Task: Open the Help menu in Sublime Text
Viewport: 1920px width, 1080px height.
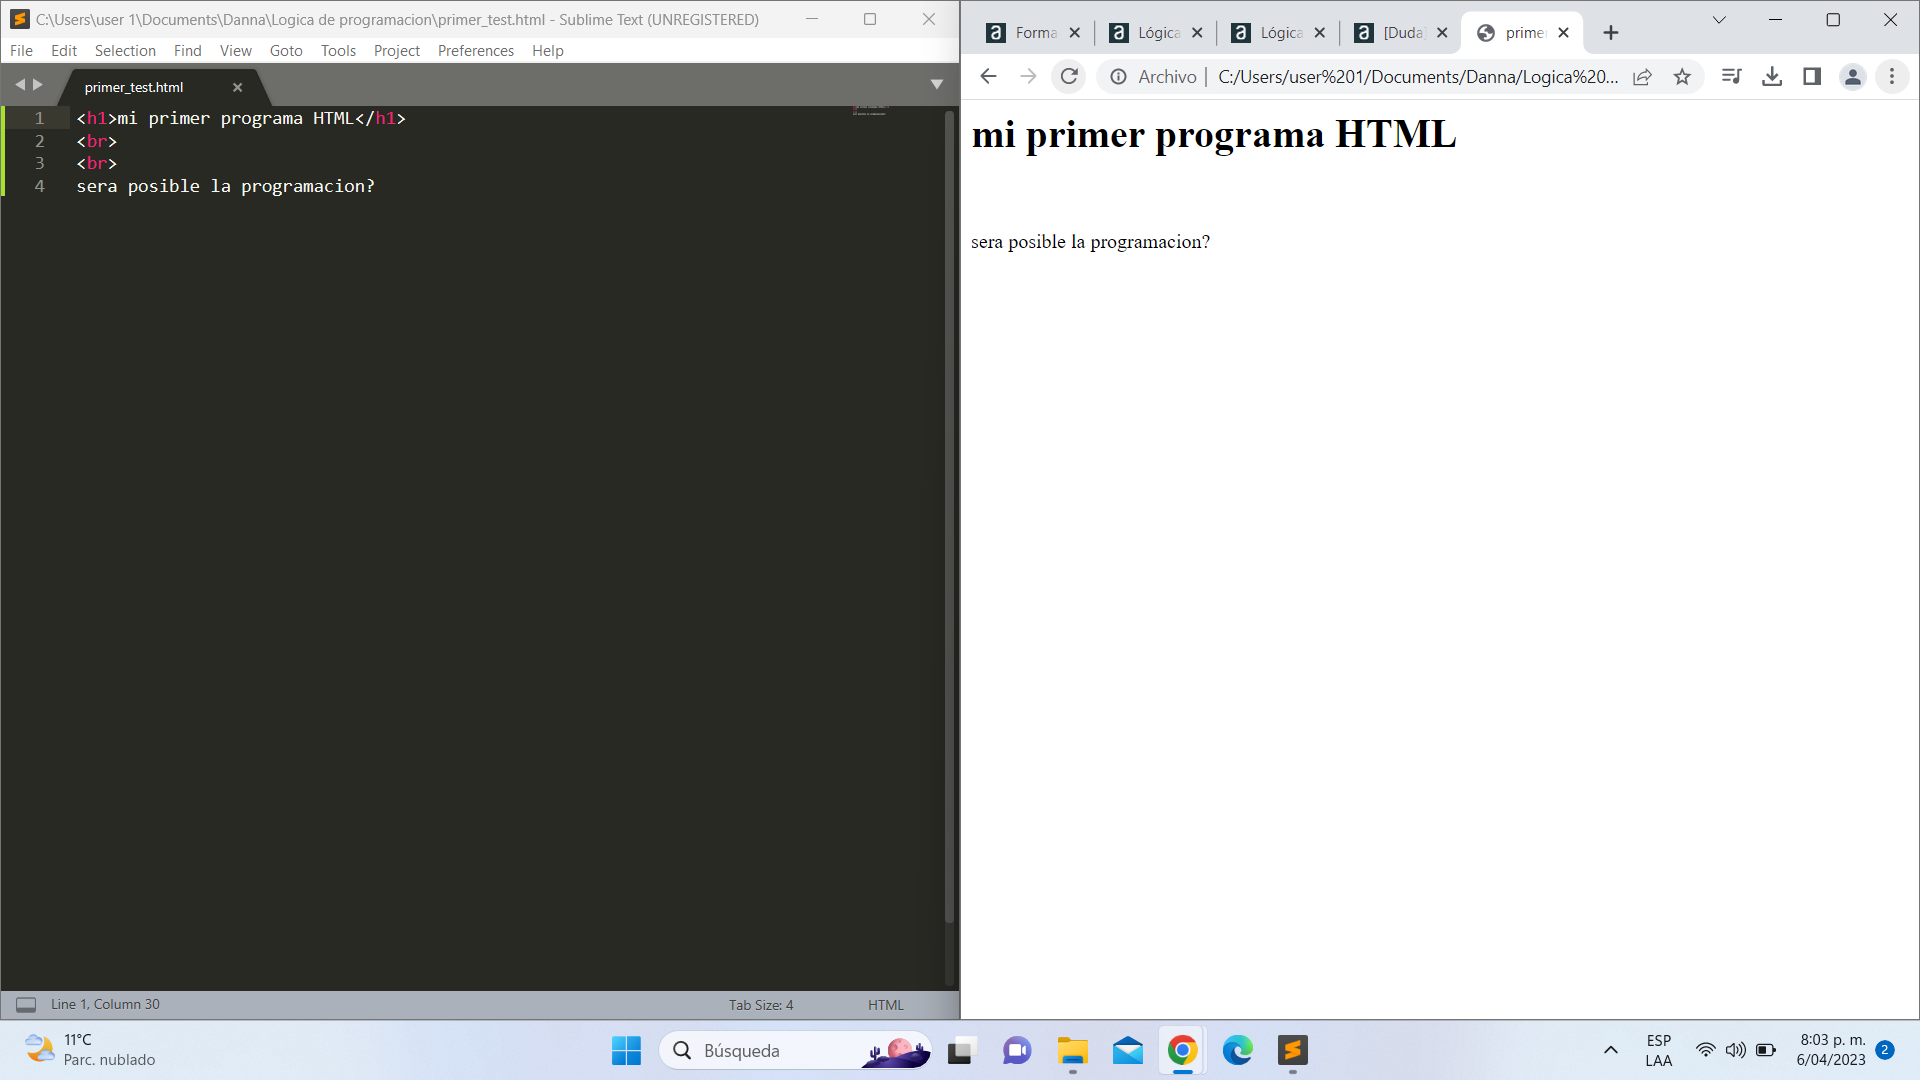Action: click(x=548, y=51)
